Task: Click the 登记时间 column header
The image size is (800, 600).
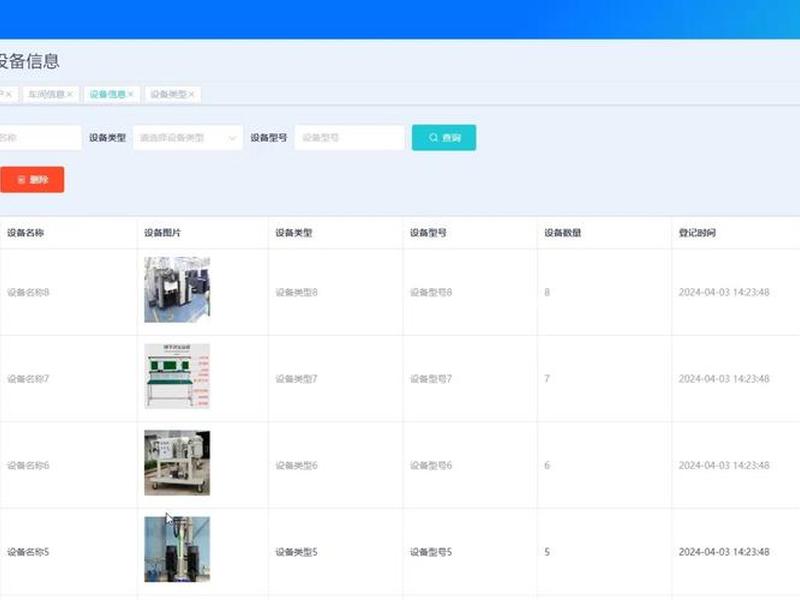Action: coord(697,233)
